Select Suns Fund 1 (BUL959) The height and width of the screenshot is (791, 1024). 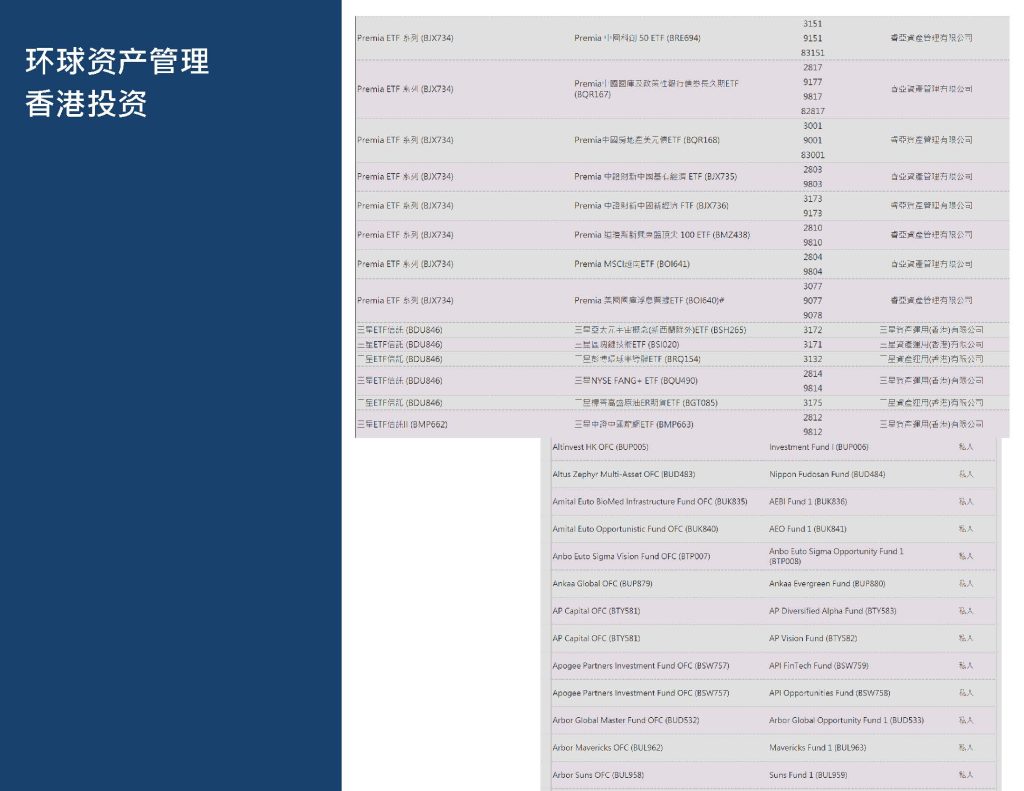tap(808, 775)
